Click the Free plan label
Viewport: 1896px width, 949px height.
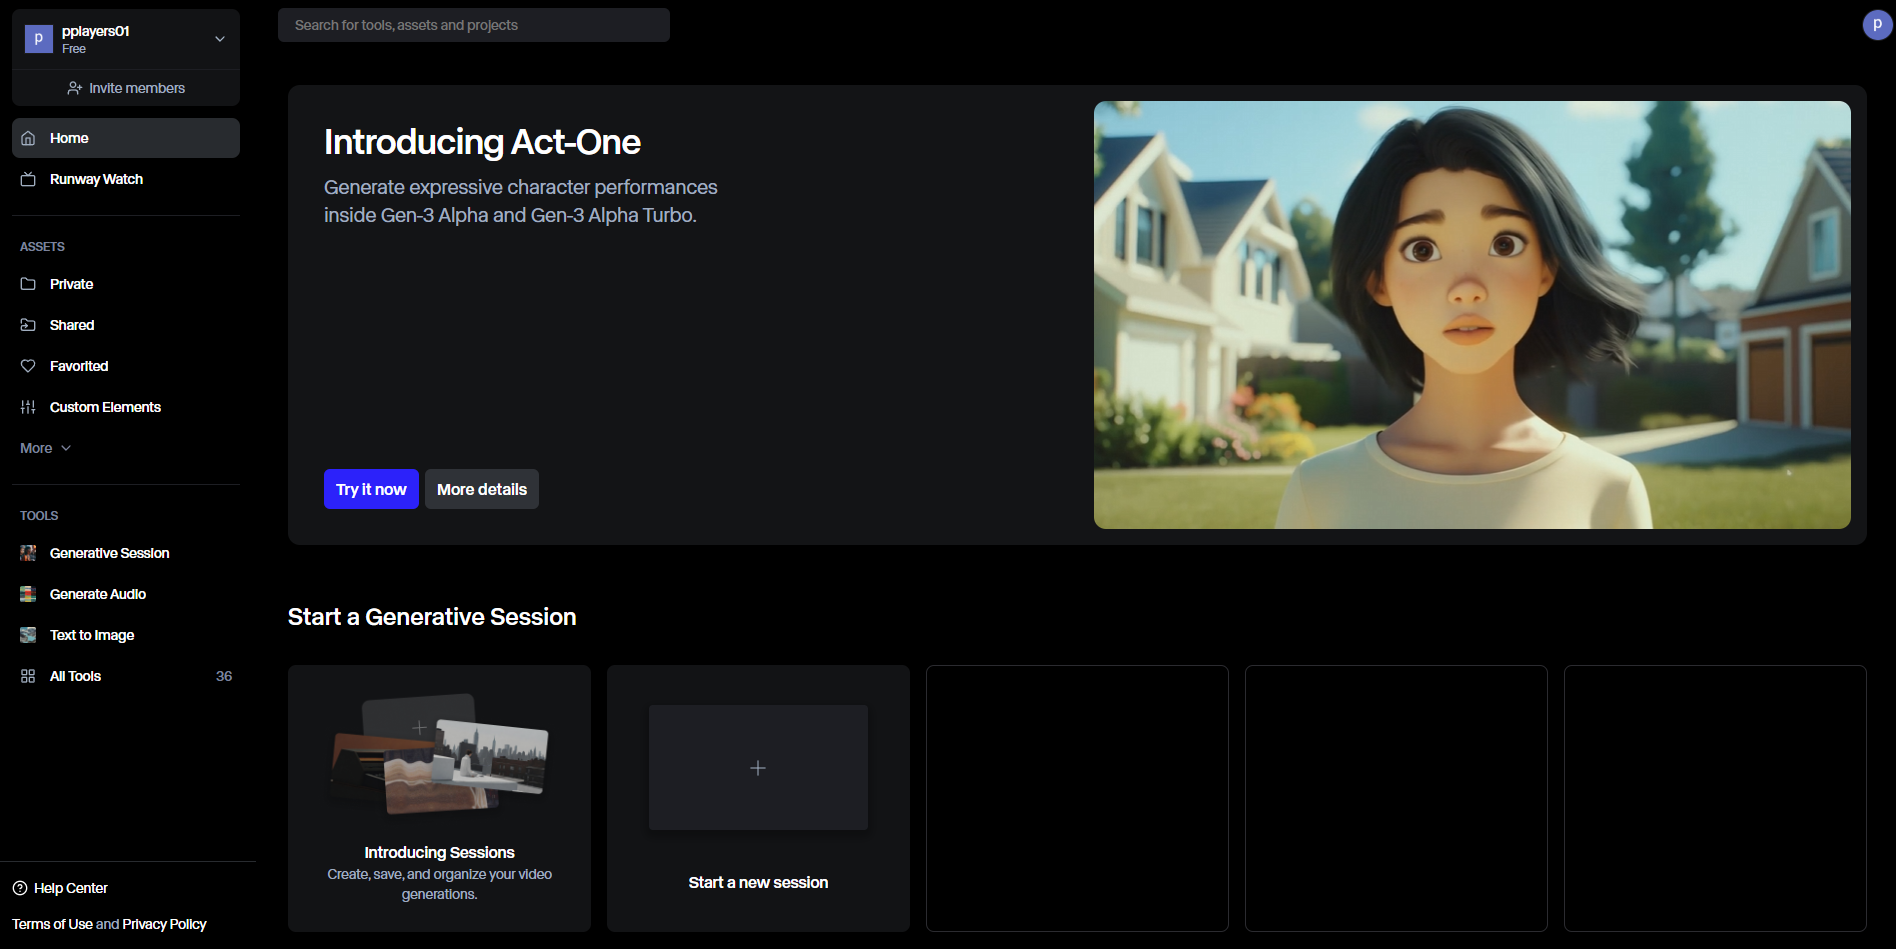pos(74,49)
